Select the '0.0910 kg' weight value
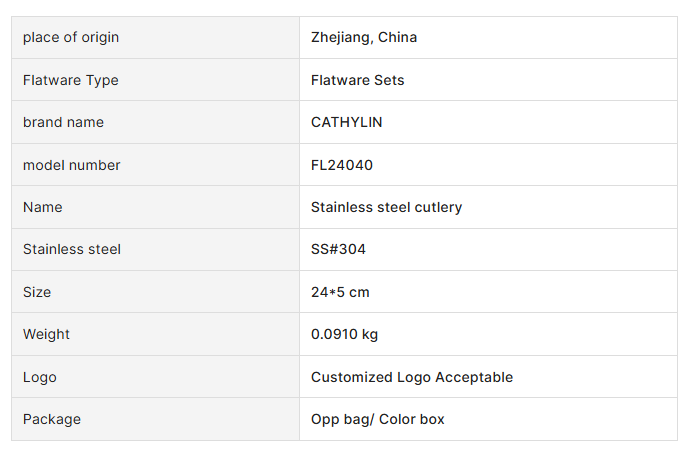 pos(344,334)
